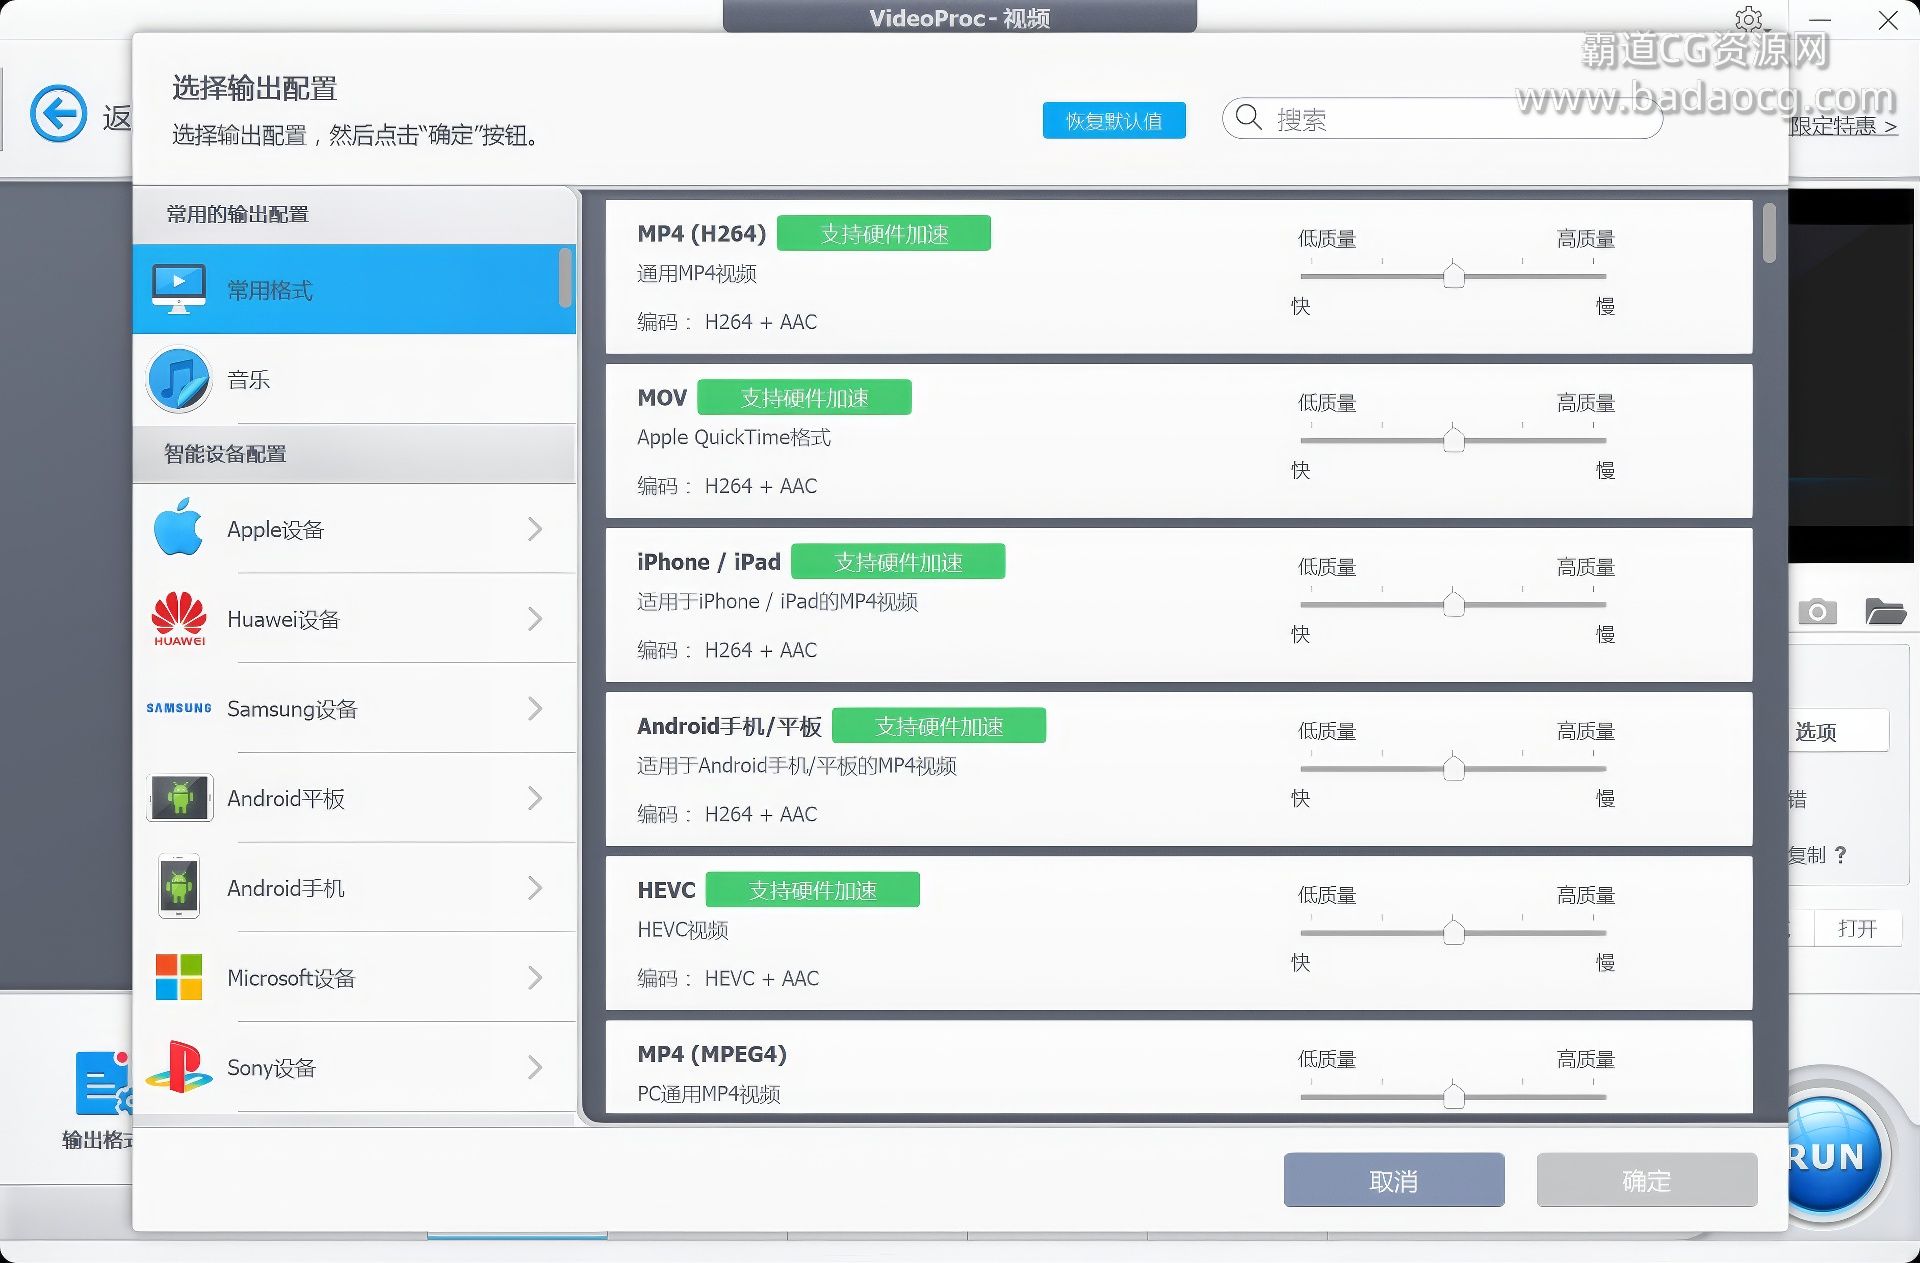Screen dimensions: 1920x1263
Task: Click the 恢复默认值 button
Action: pyautogui.click(x=1114, y=121)
